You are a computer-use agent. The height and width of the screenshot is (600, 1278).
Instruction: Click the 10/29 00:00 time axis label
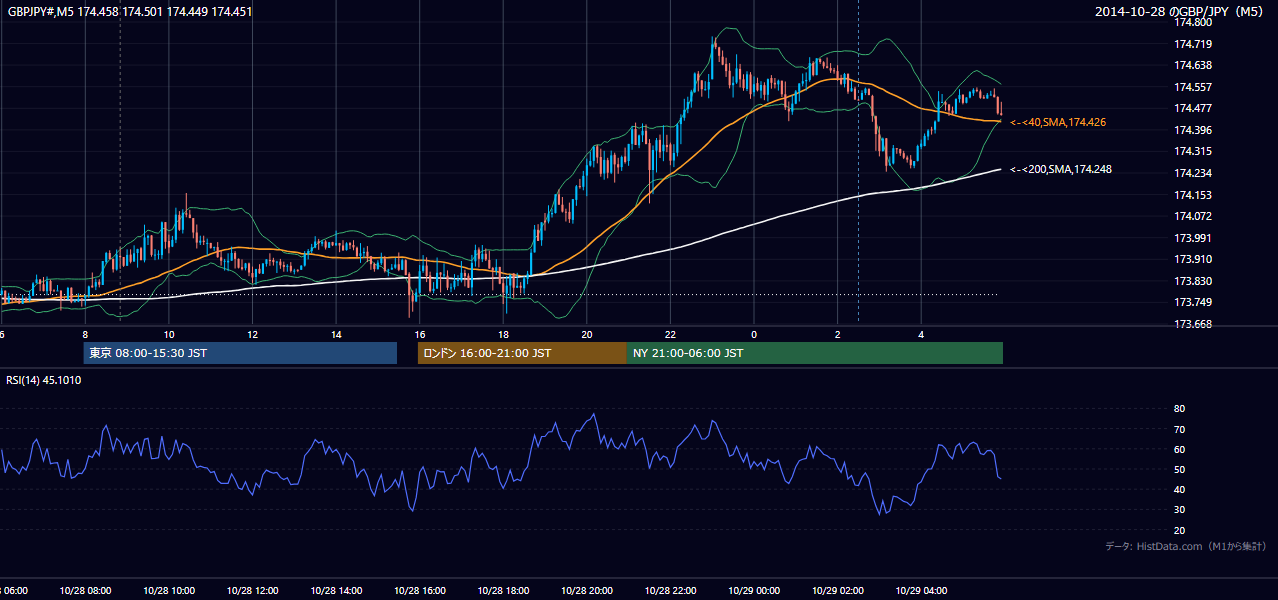(x=754, y=590)
